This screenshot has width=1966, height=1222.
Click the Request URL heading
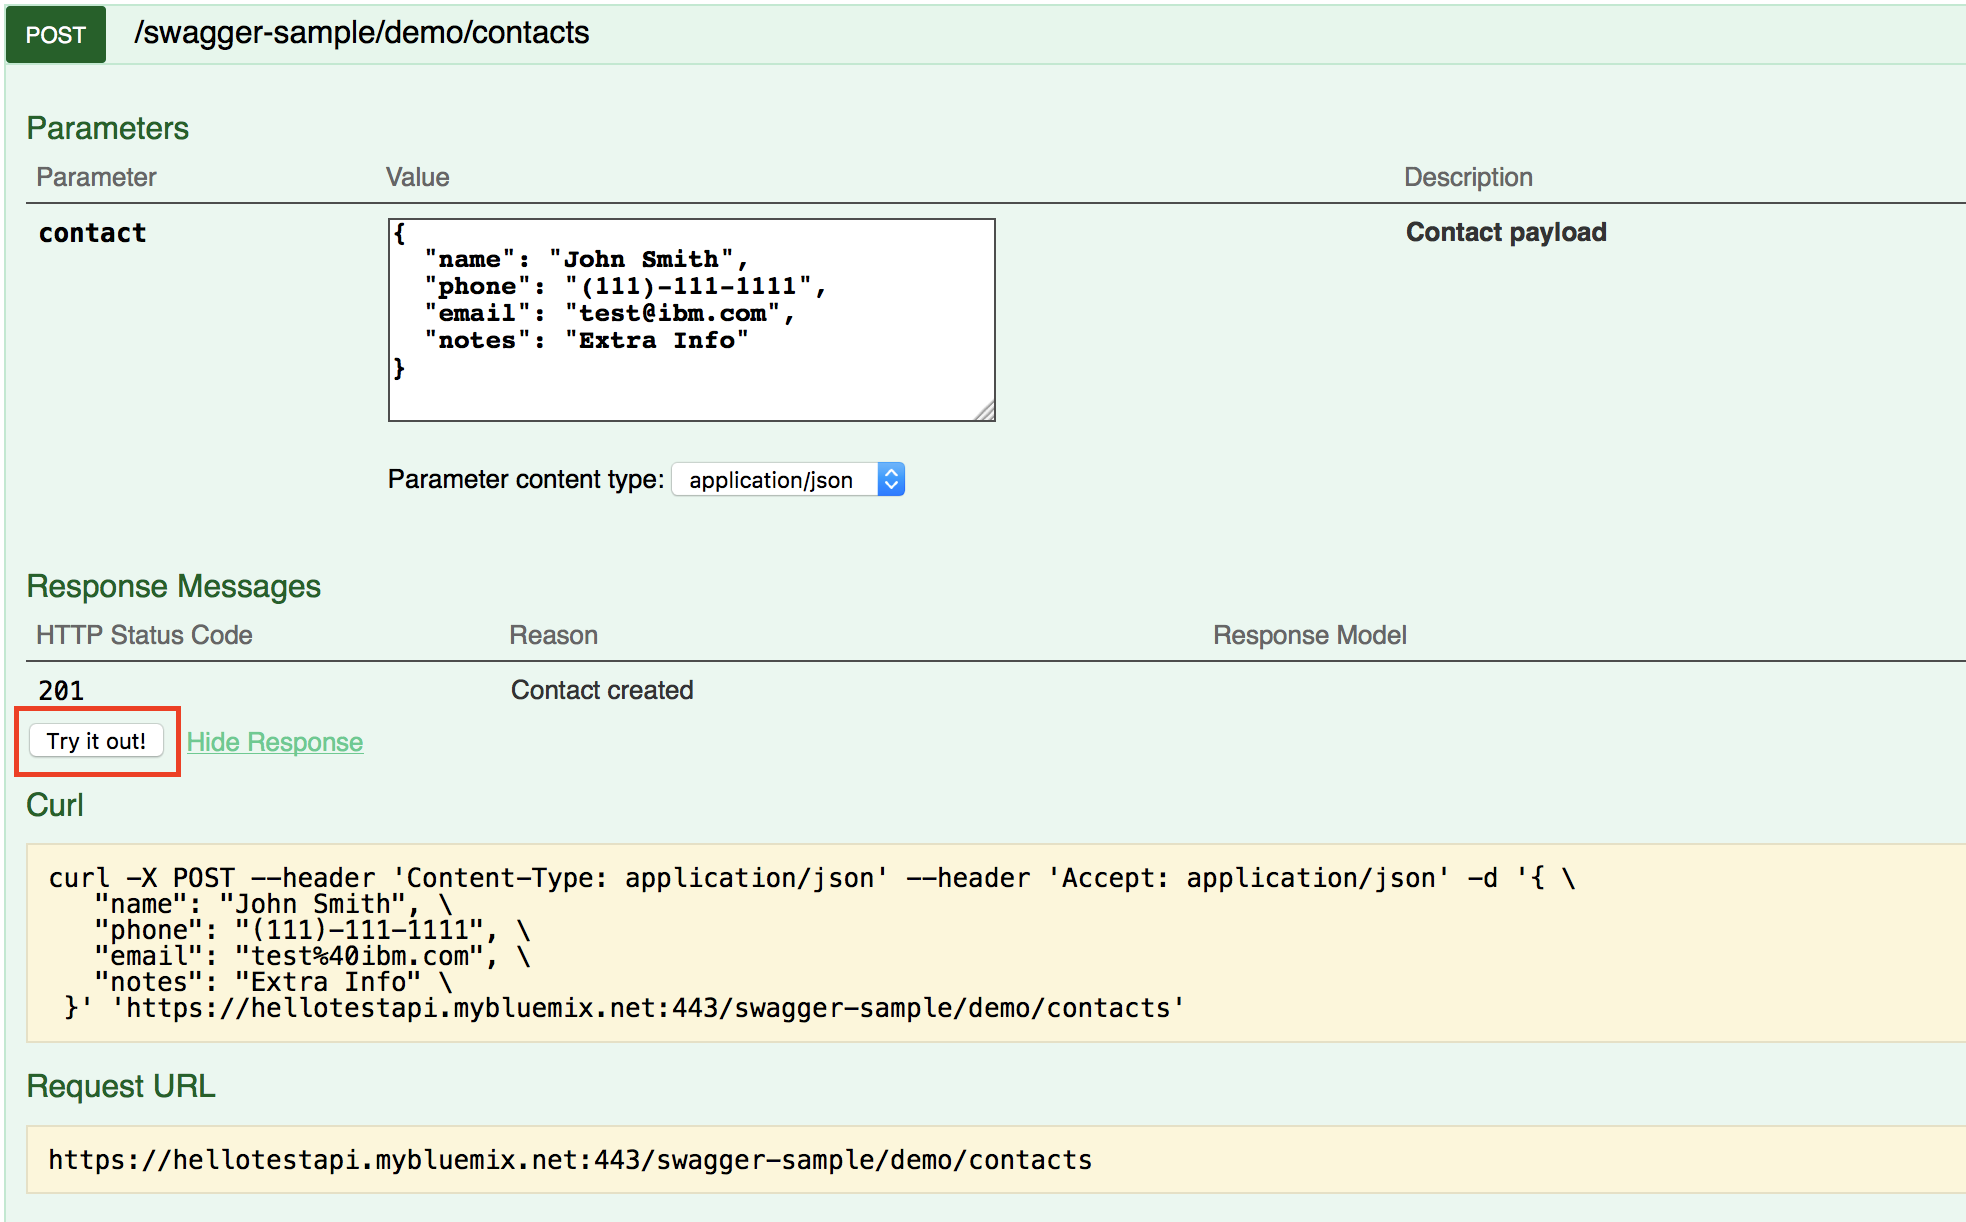pos(120,1086)
